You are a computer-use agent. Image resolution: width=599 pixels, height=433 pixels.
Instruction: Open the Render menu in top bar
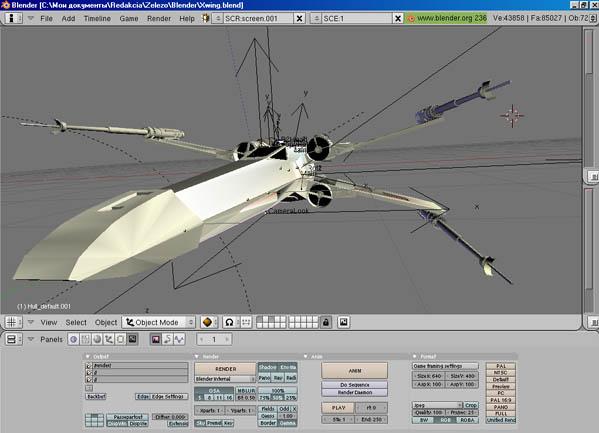tap(159, 18)
